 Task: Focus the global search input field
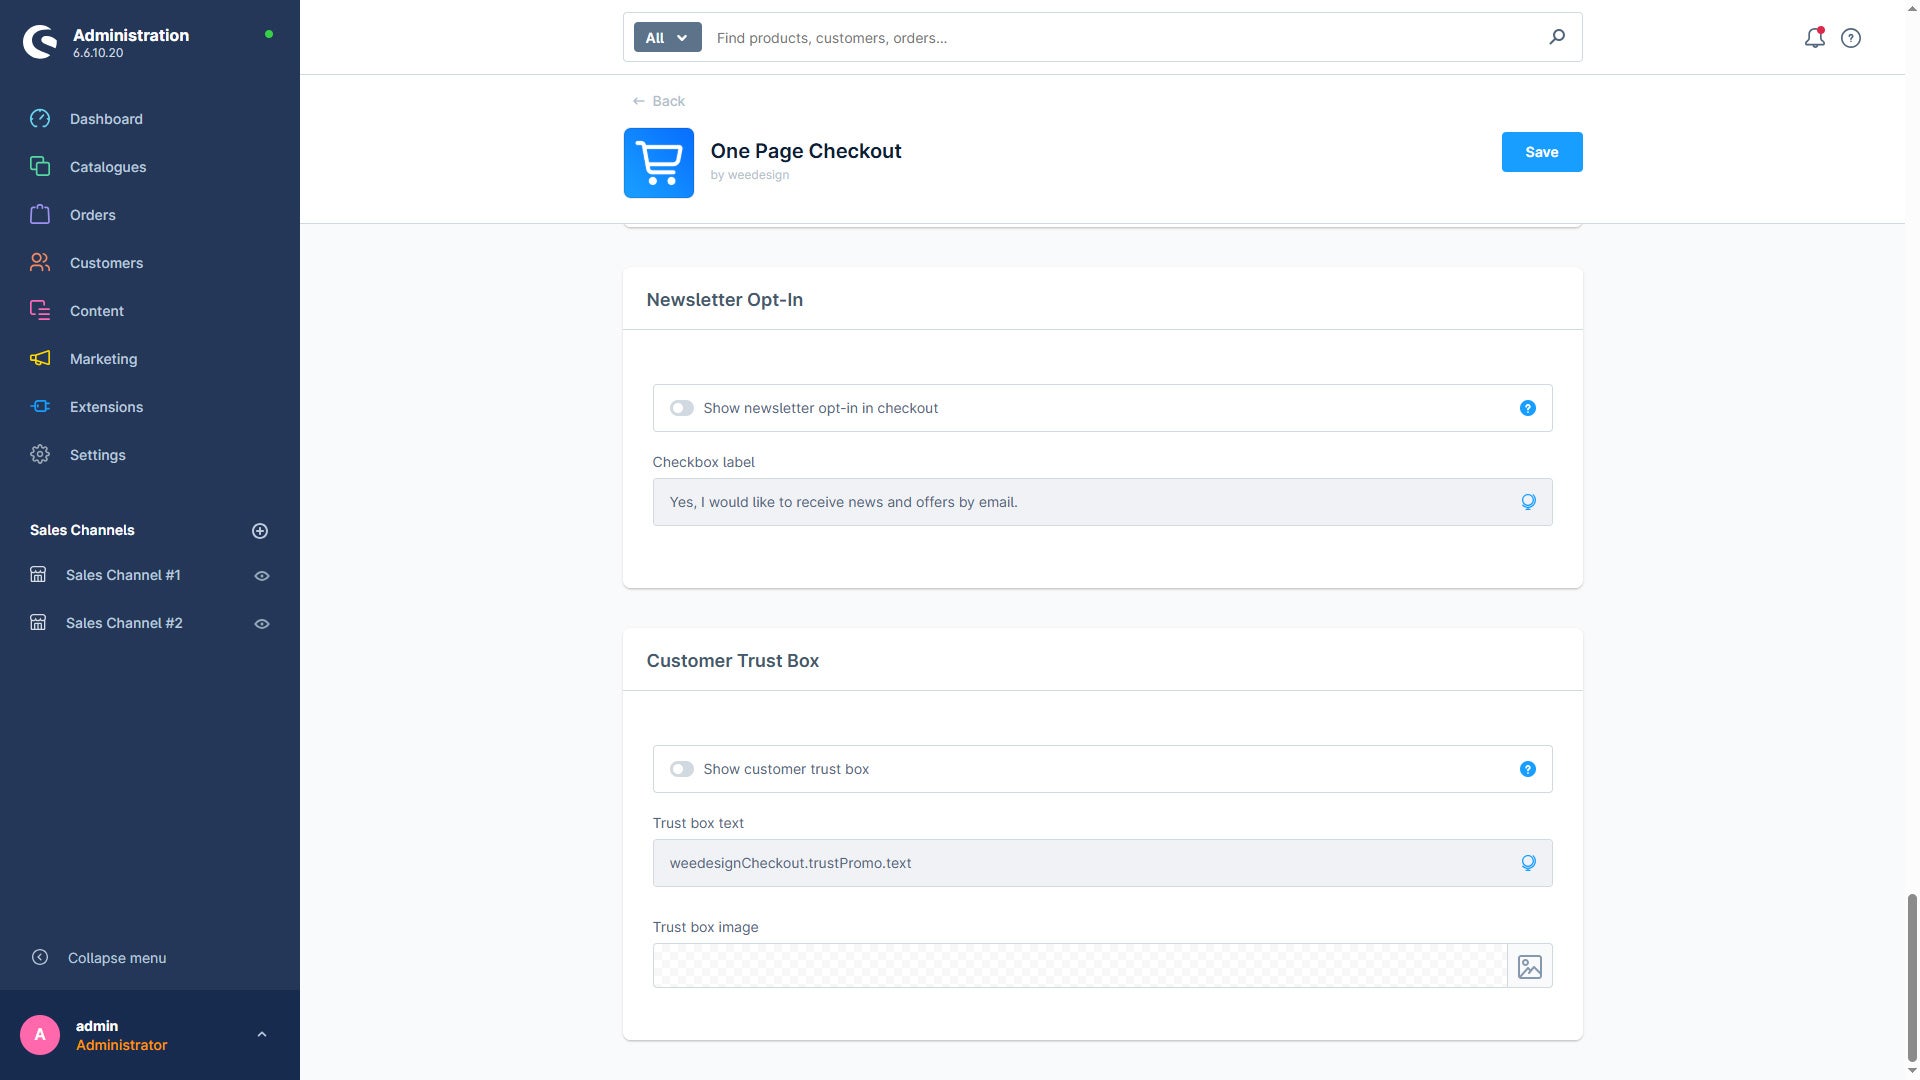point(1125,38)
